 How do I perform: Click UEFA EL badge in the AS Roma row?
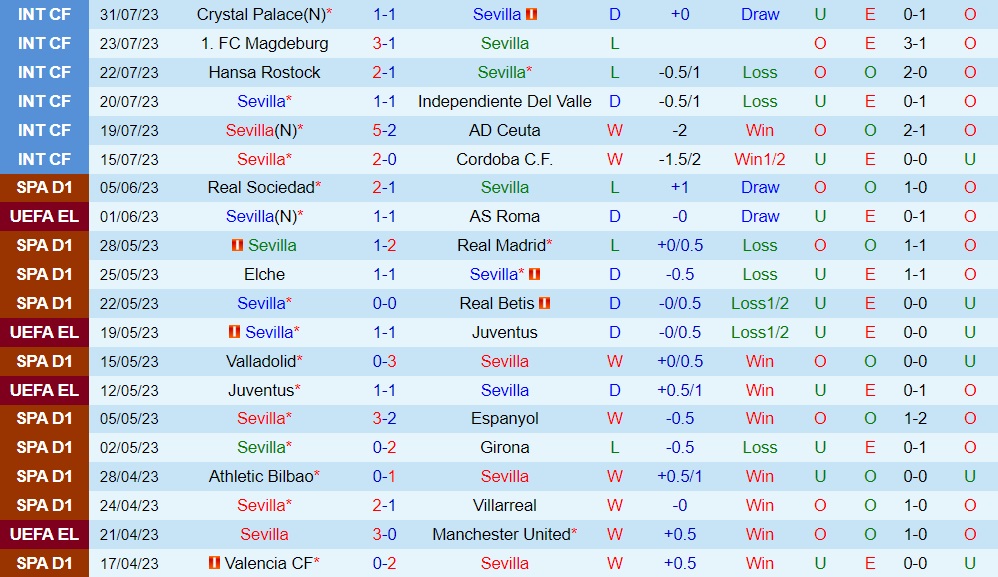coord(45,216)
